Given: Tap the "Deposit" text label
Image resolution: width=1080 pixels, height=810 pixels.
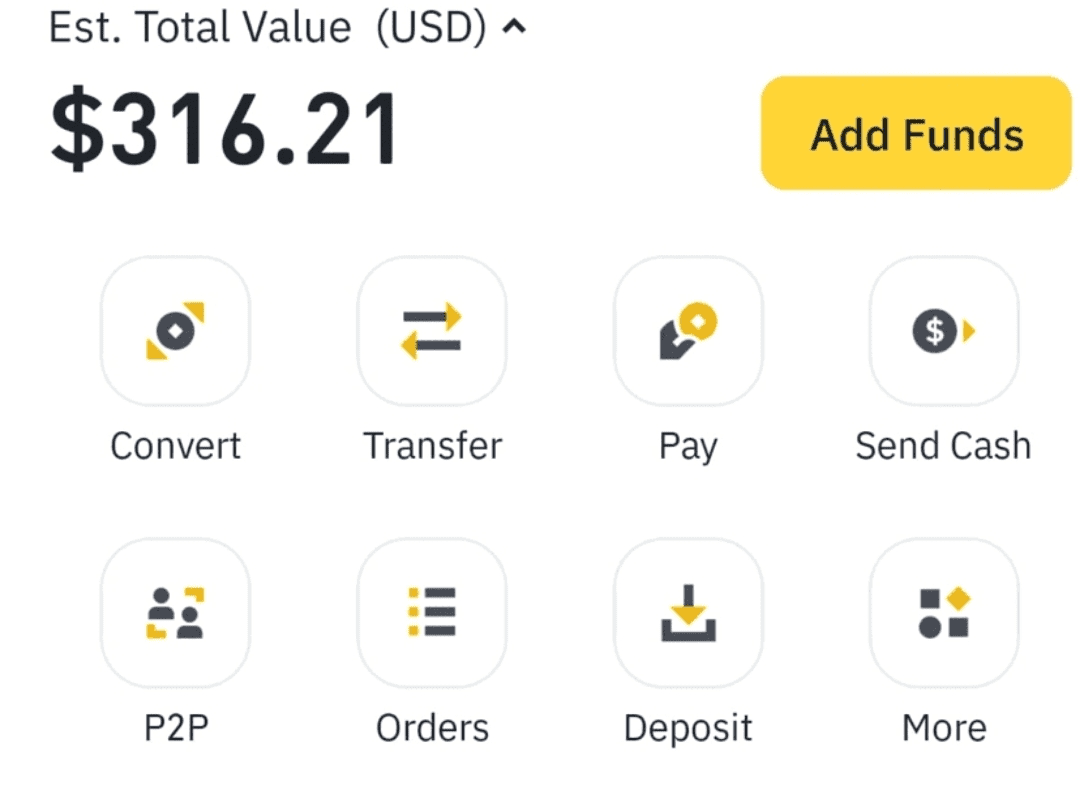Looking at the screenshot, I should (x=688, y=728).
